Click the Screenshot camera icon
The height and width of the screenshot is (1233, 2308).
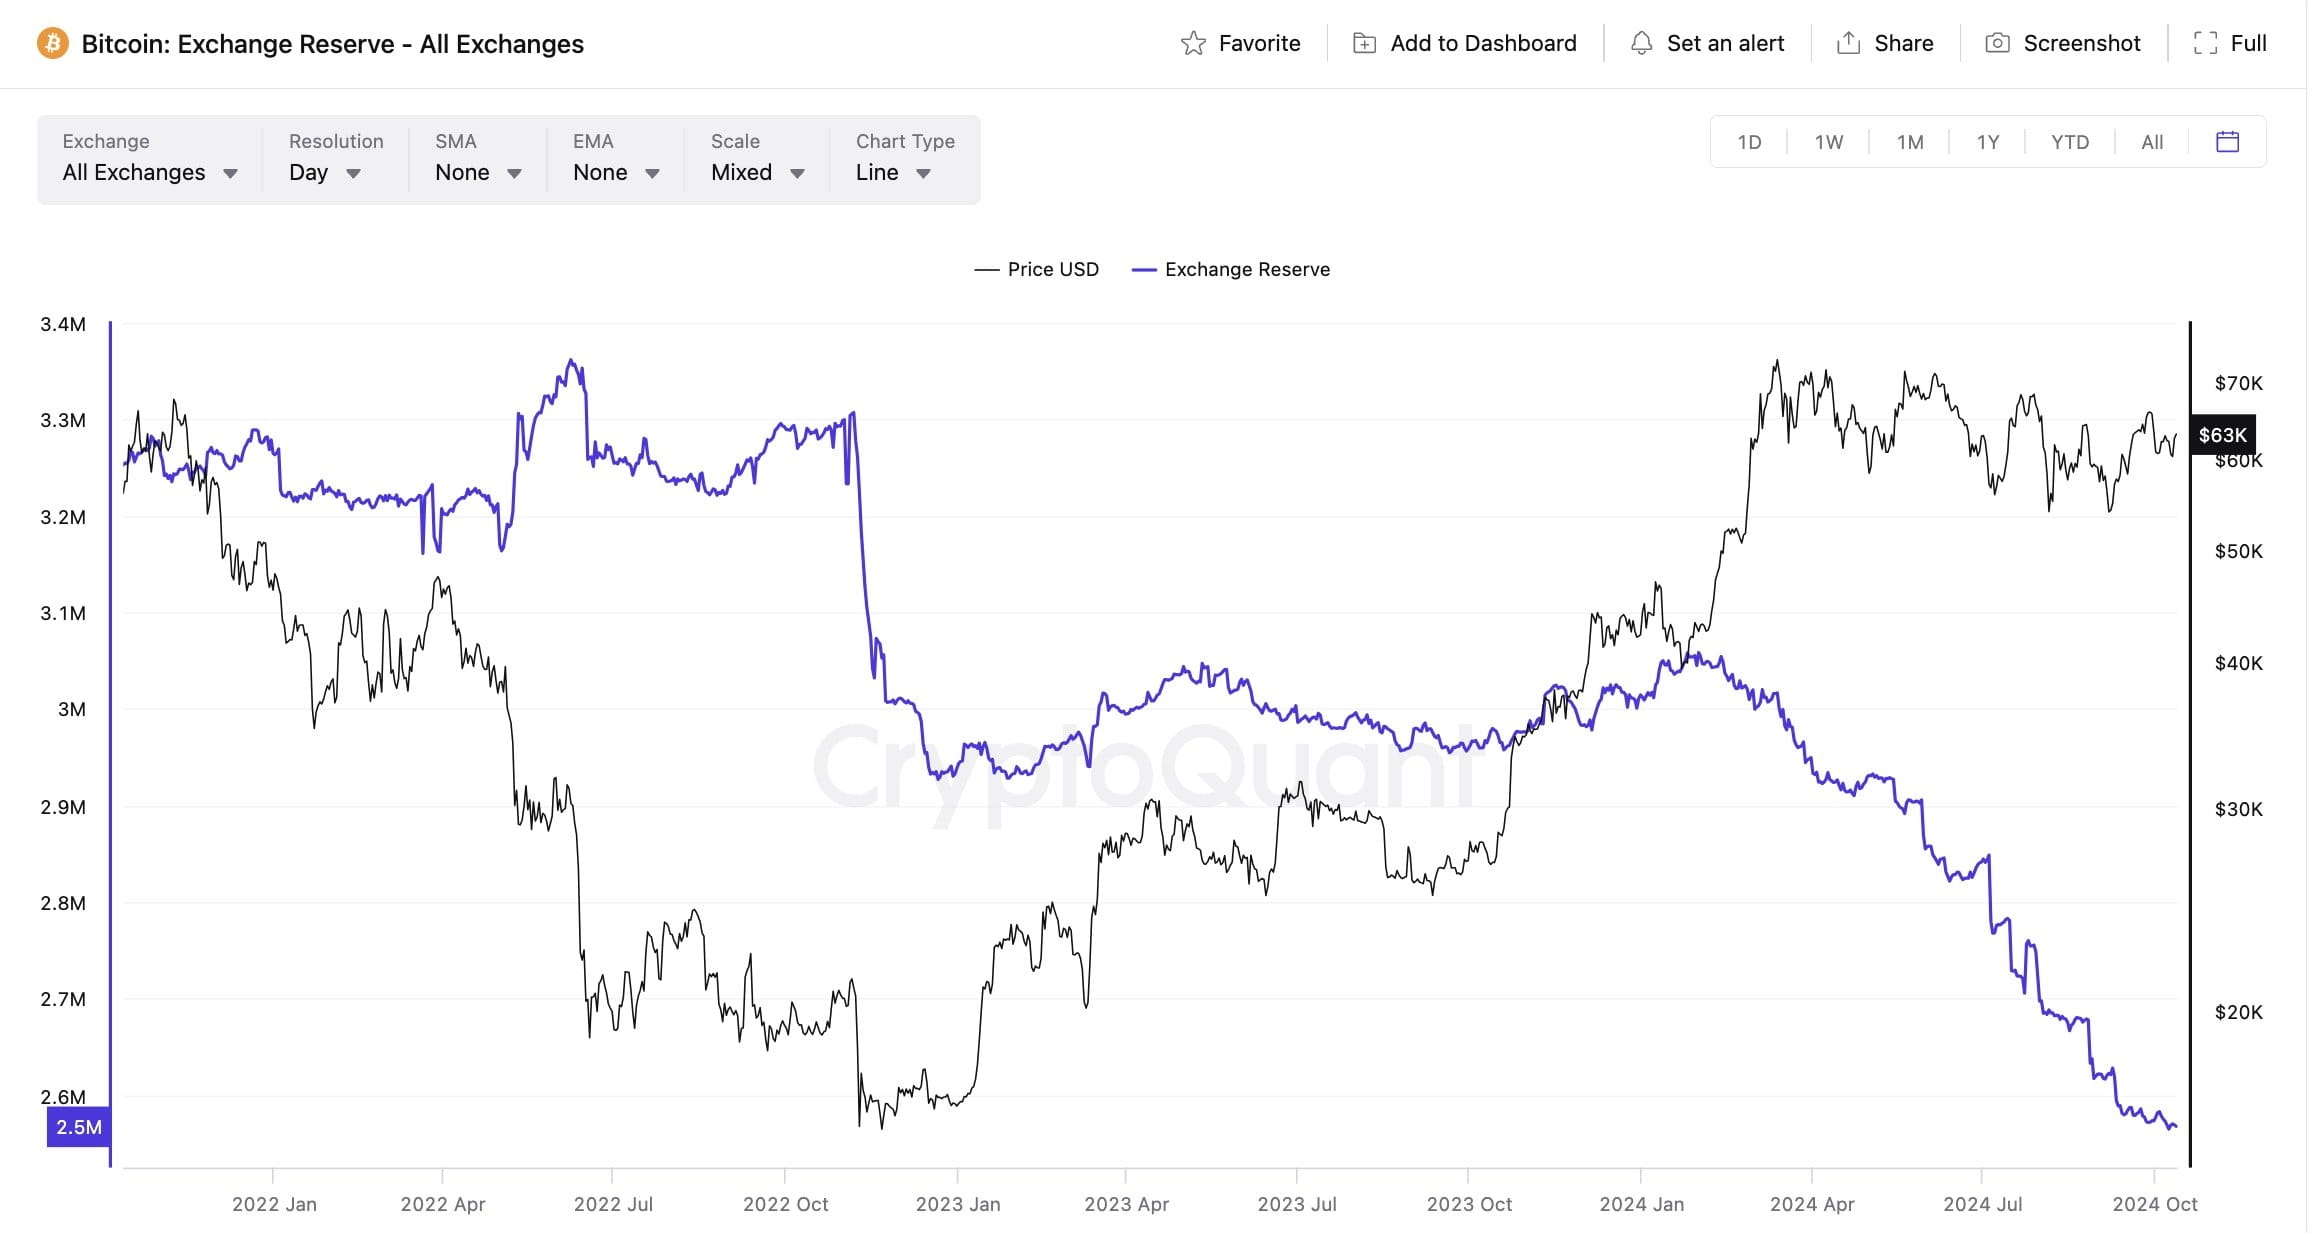tap(1997, 43)
